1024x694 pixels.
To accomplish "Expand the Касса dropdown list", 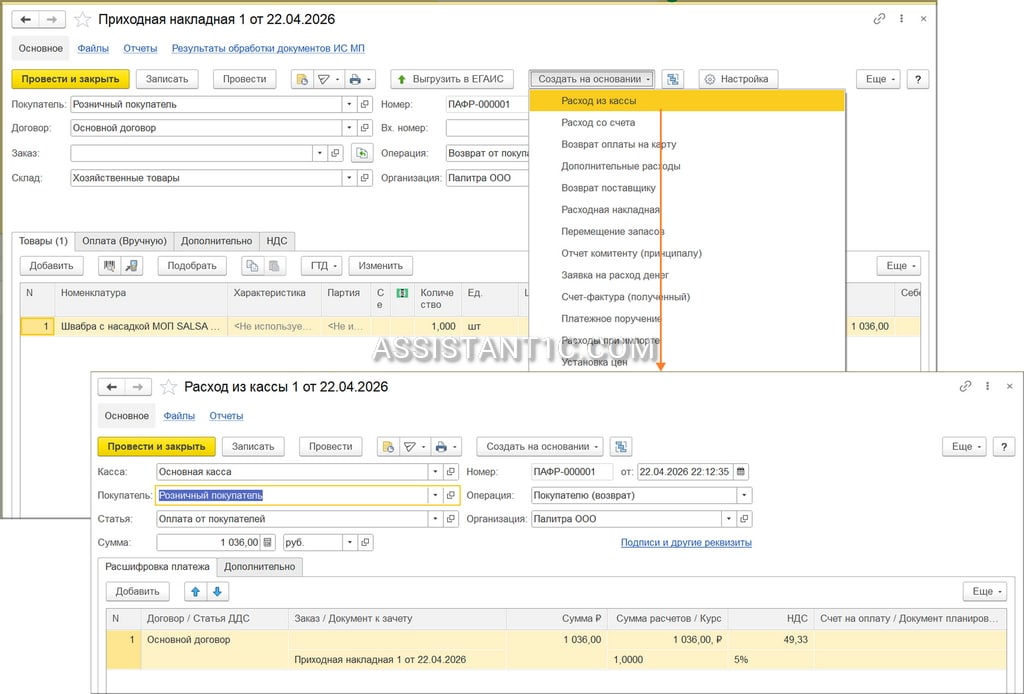I will click(436, 471).
